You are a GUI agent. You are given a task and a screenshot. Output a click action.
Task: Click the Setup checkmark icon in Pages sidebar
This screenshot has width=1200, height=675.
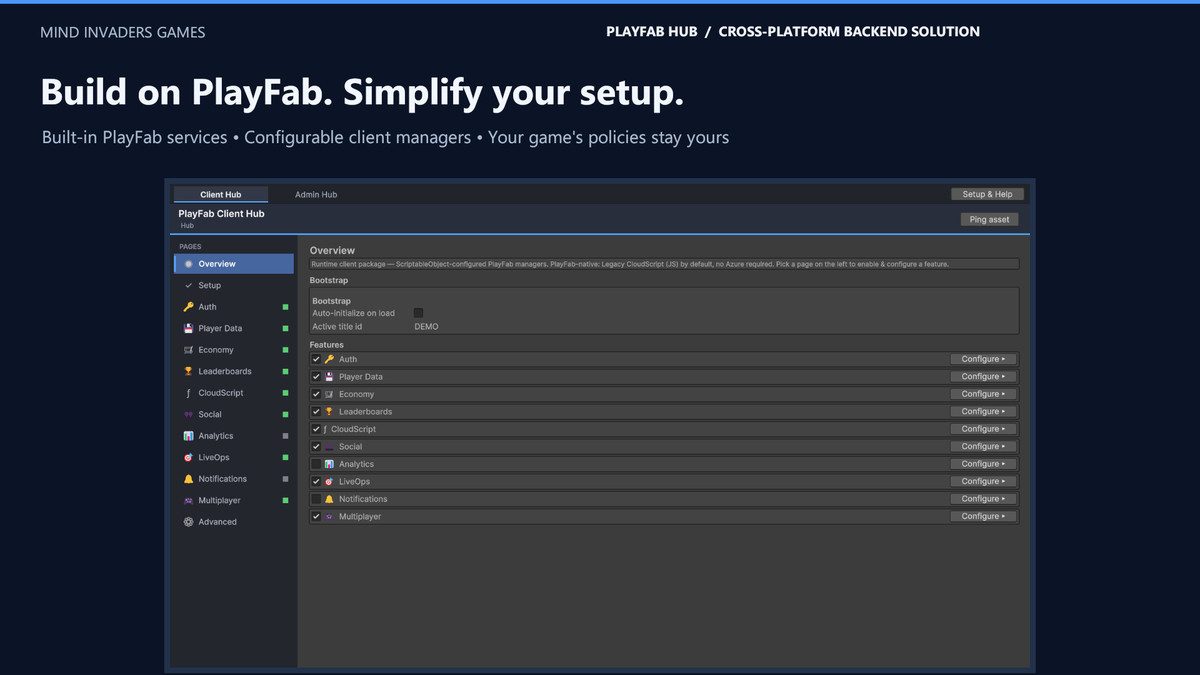click(189, 285)
